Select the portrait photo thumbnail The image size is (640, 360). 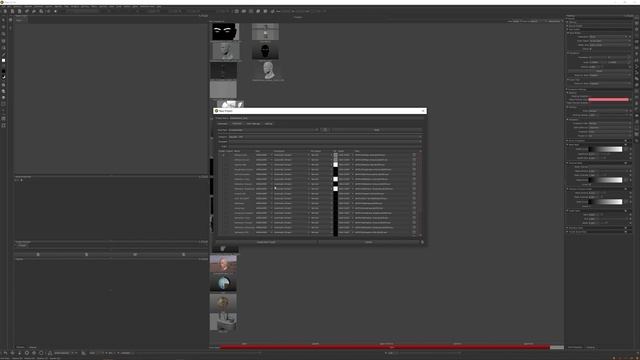[223, 264]
